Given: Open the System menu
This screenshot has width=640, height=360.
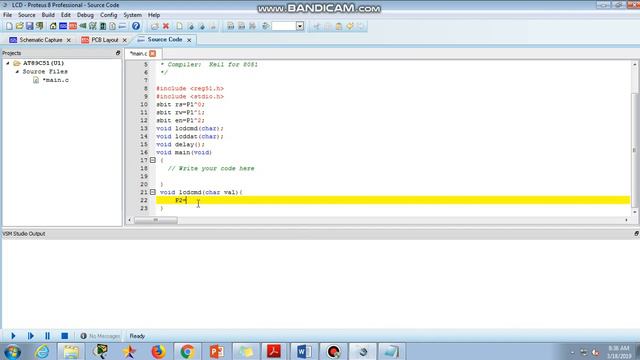Looking at the screenshot, I should [133, 15].
